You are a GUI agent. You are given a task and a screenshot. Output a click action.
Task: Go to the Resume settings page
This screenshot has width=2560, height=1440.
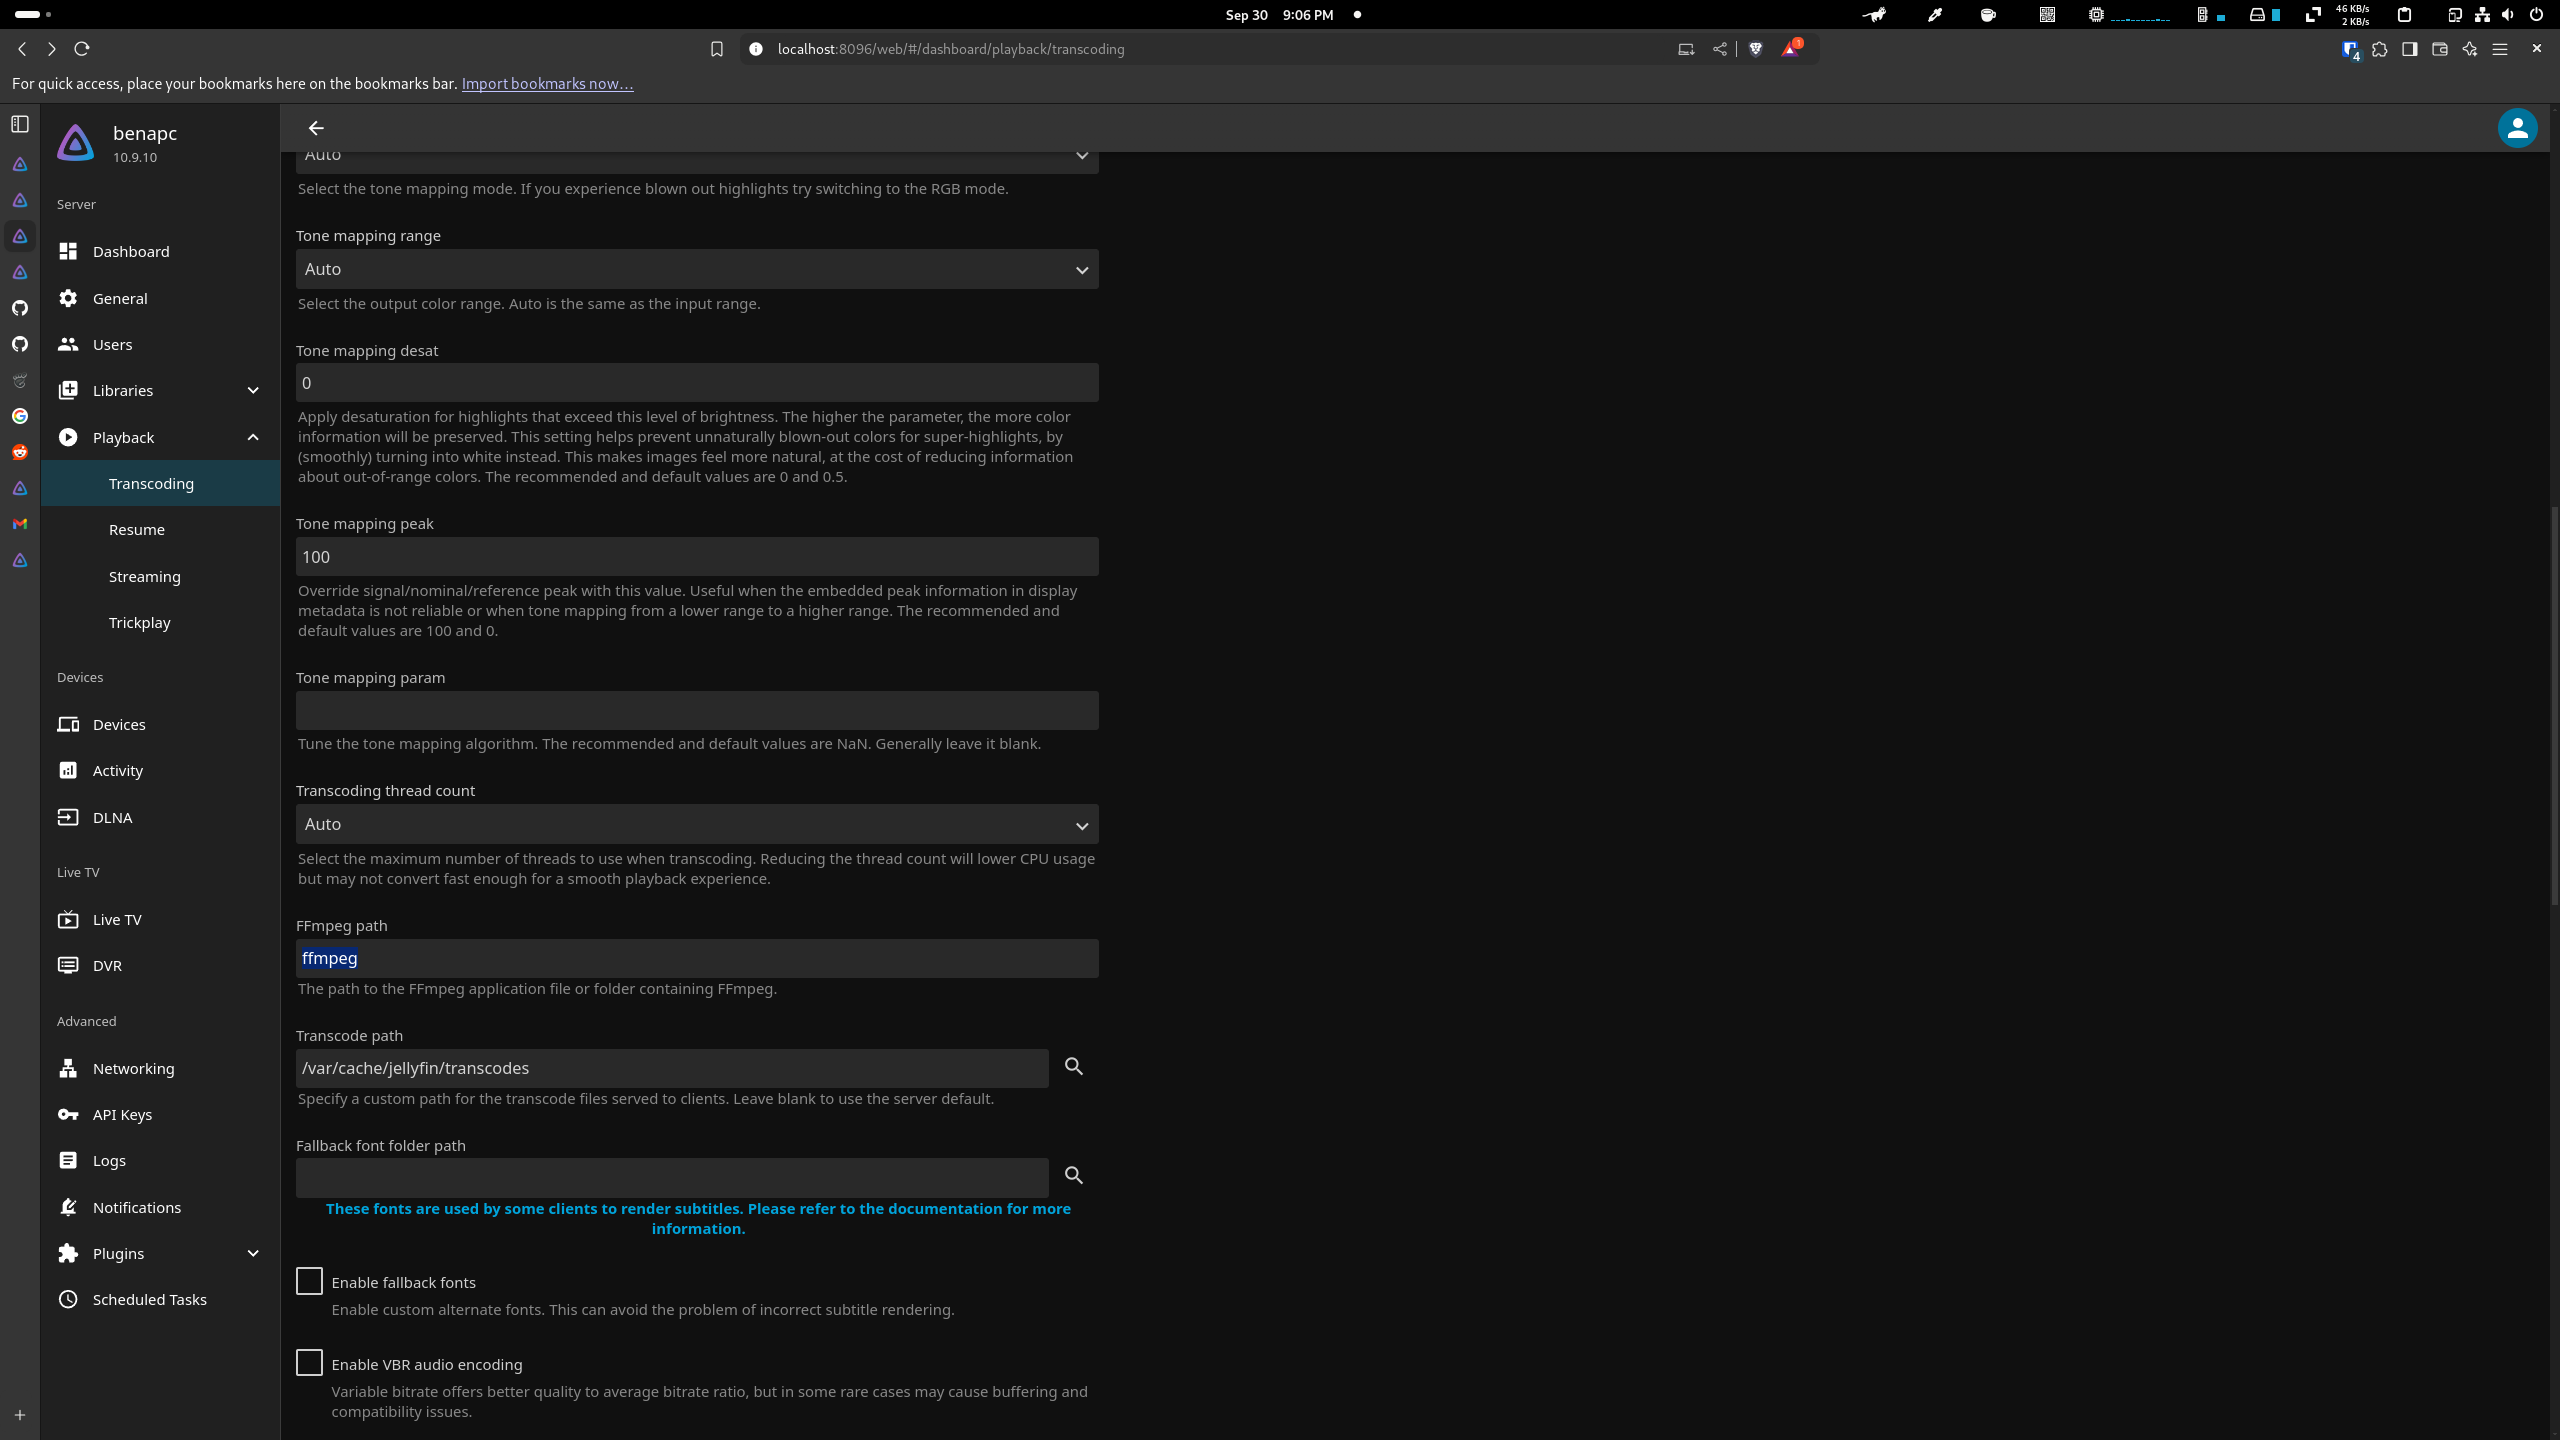137,530
